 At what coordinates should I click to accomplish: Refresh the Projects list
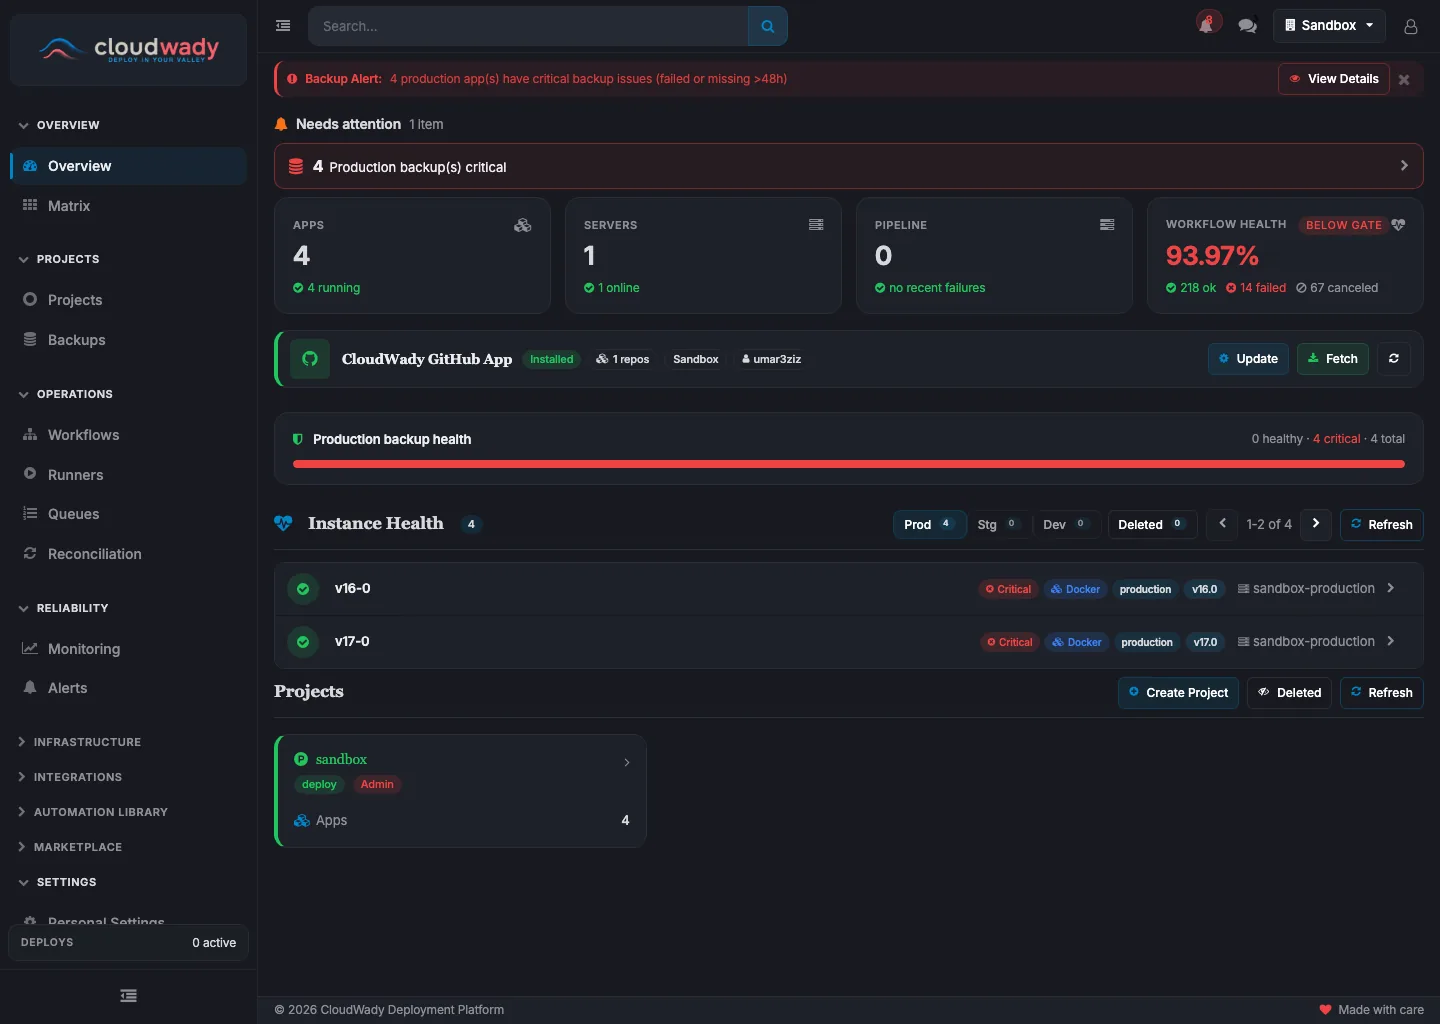(1381, 692)
